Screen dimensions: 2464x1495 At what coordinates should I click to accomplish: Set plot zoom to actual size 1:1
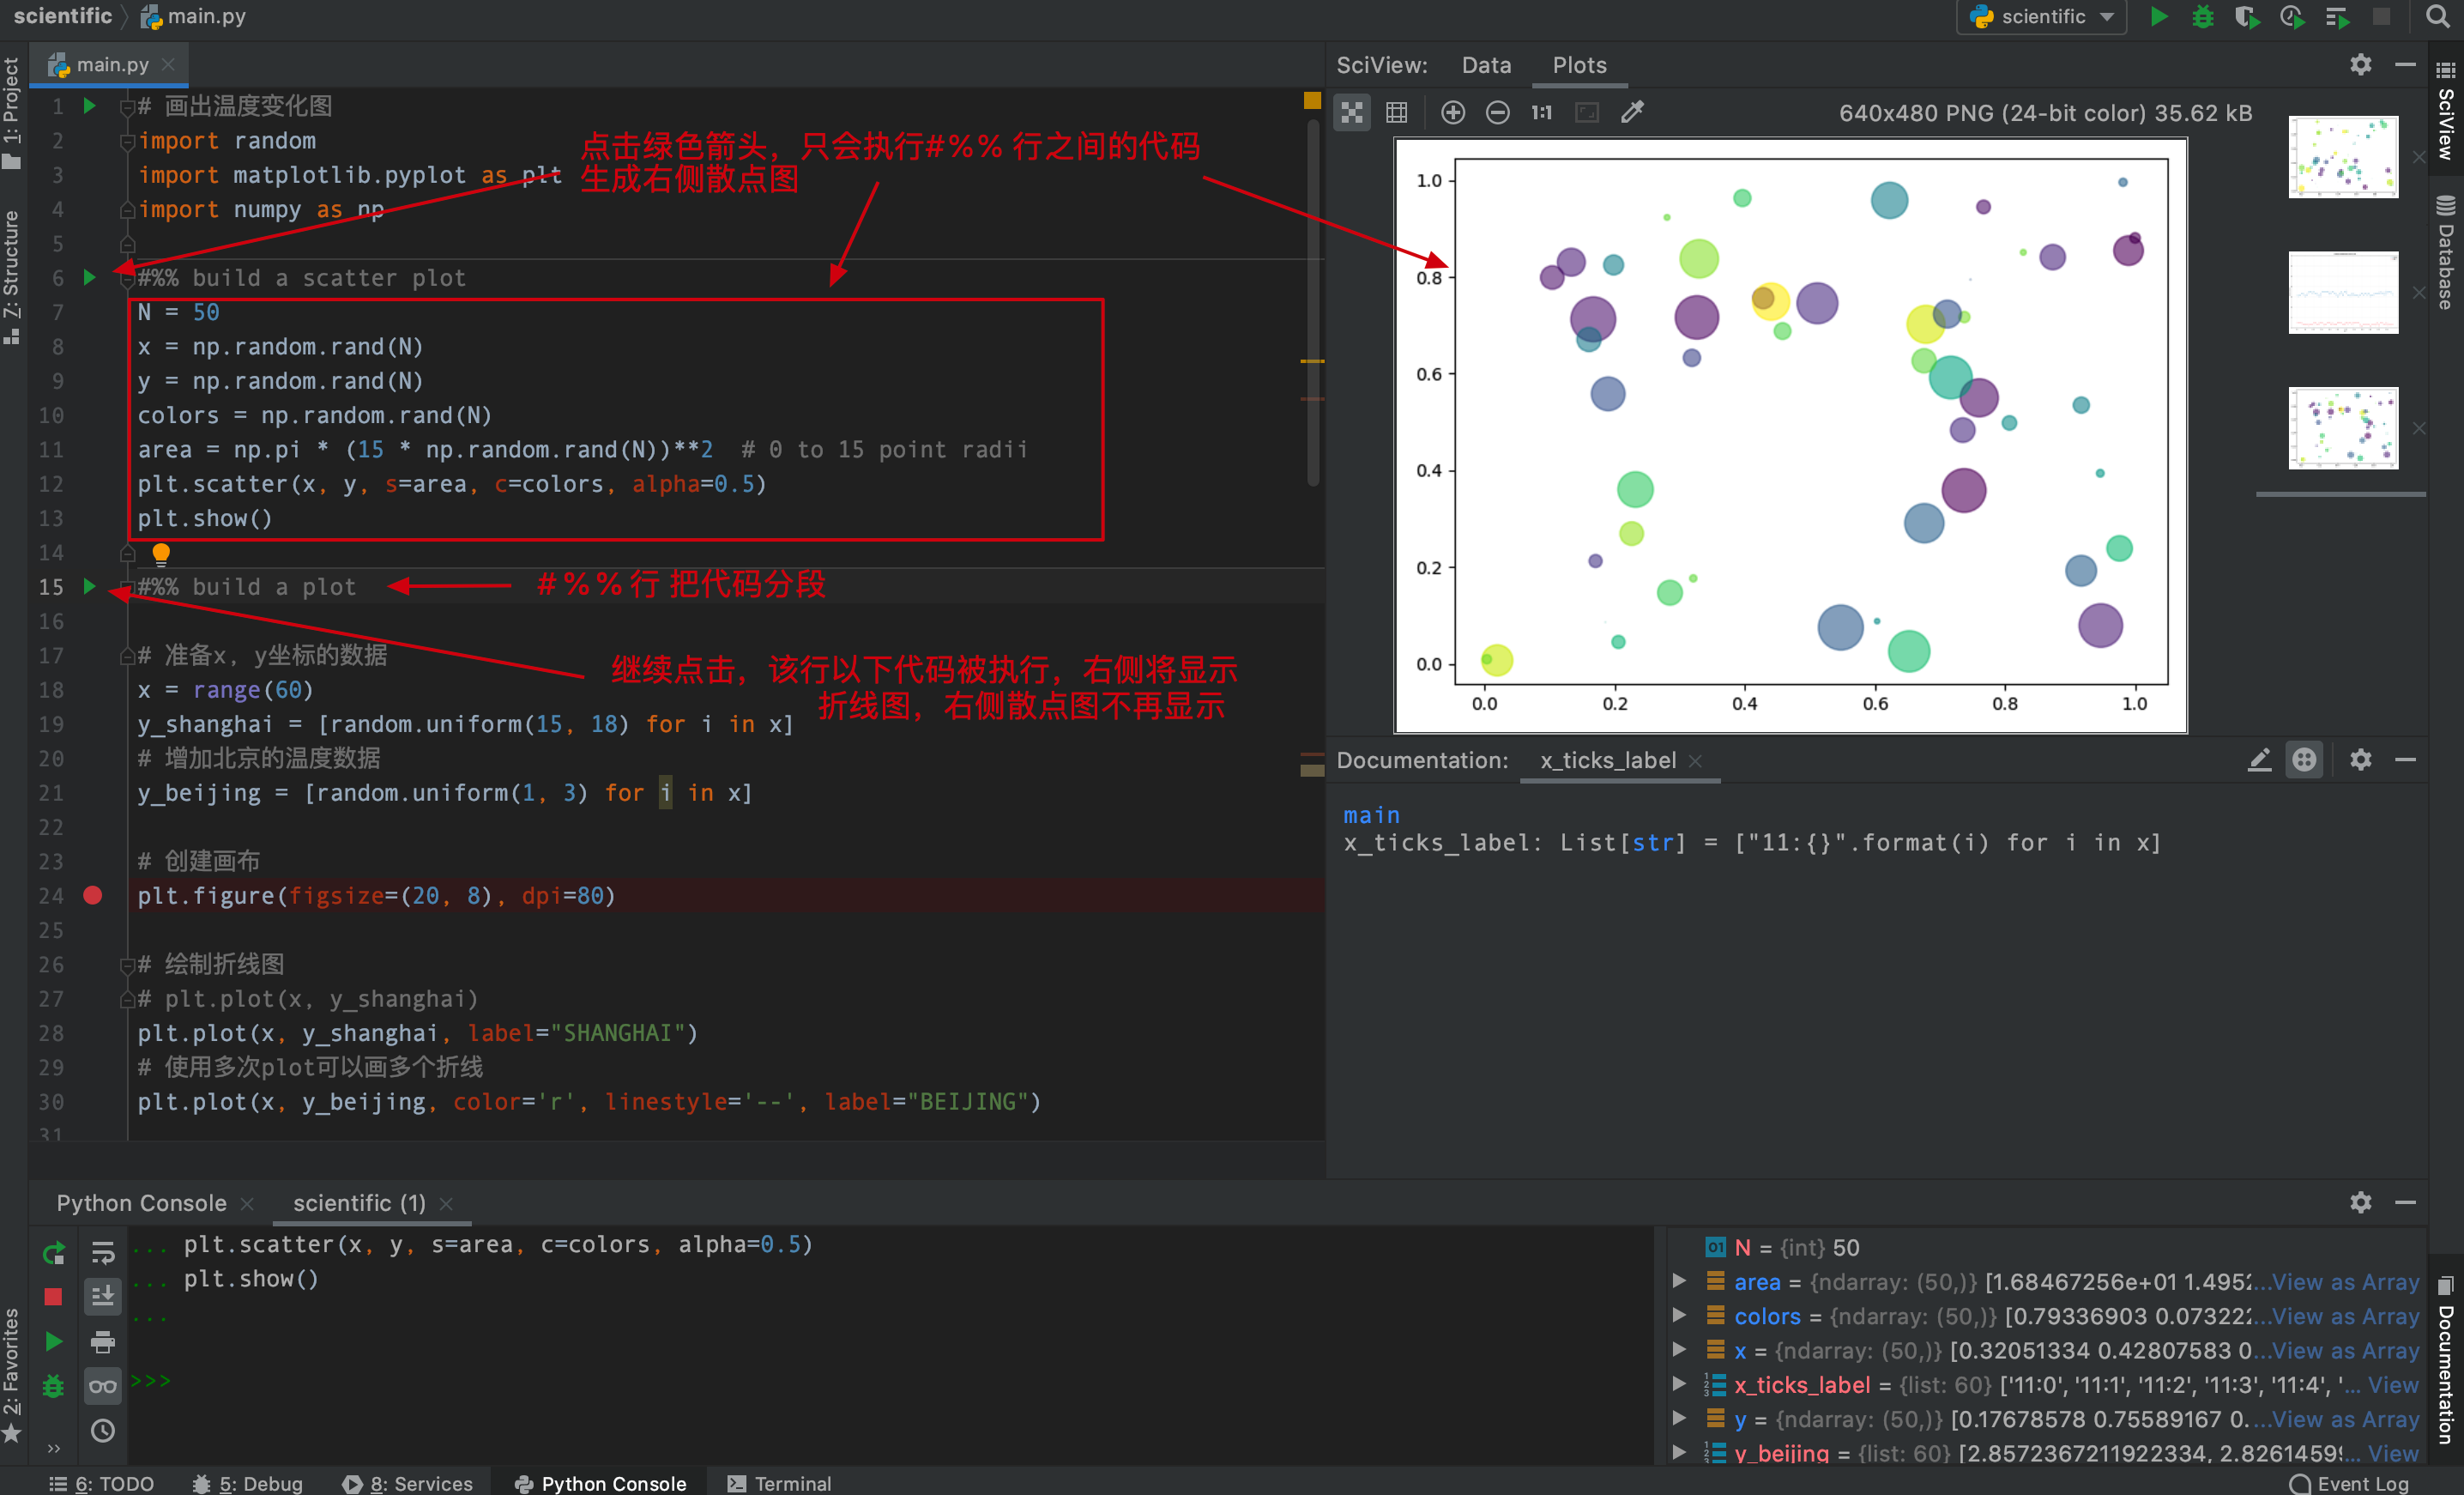(1541, 112)
